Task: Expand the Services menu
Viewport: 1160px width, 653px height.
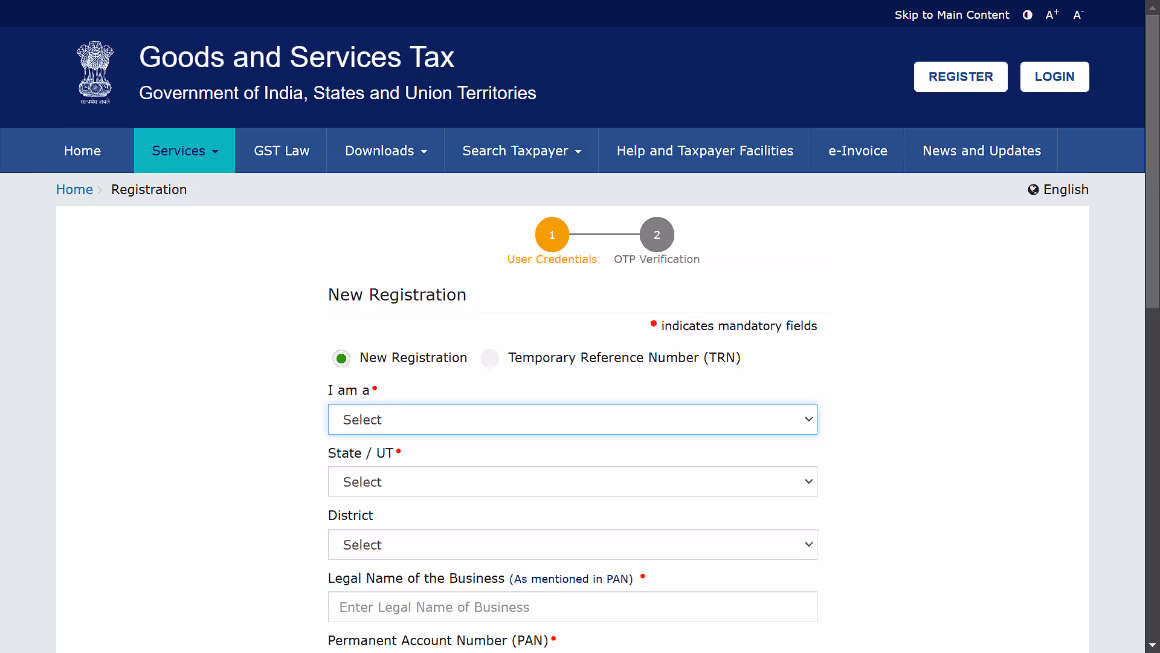Action: (x=184, y=151)
